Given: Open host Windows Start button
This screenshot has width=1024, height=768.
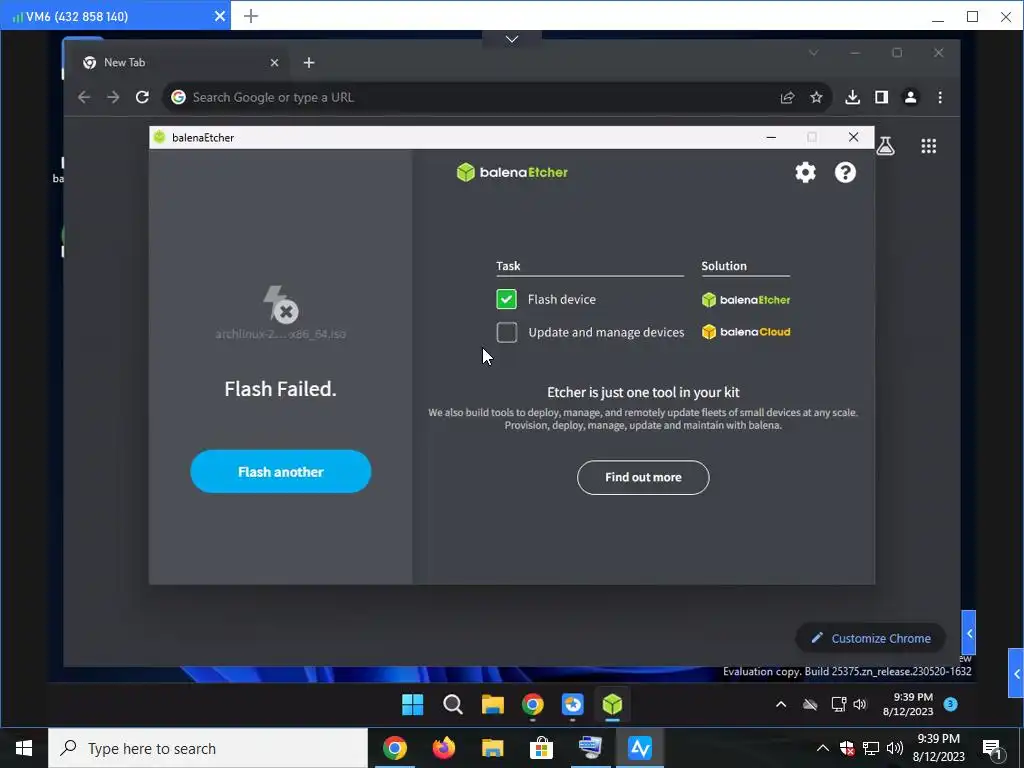Looking at the screenshot, I should coord(24,748).
